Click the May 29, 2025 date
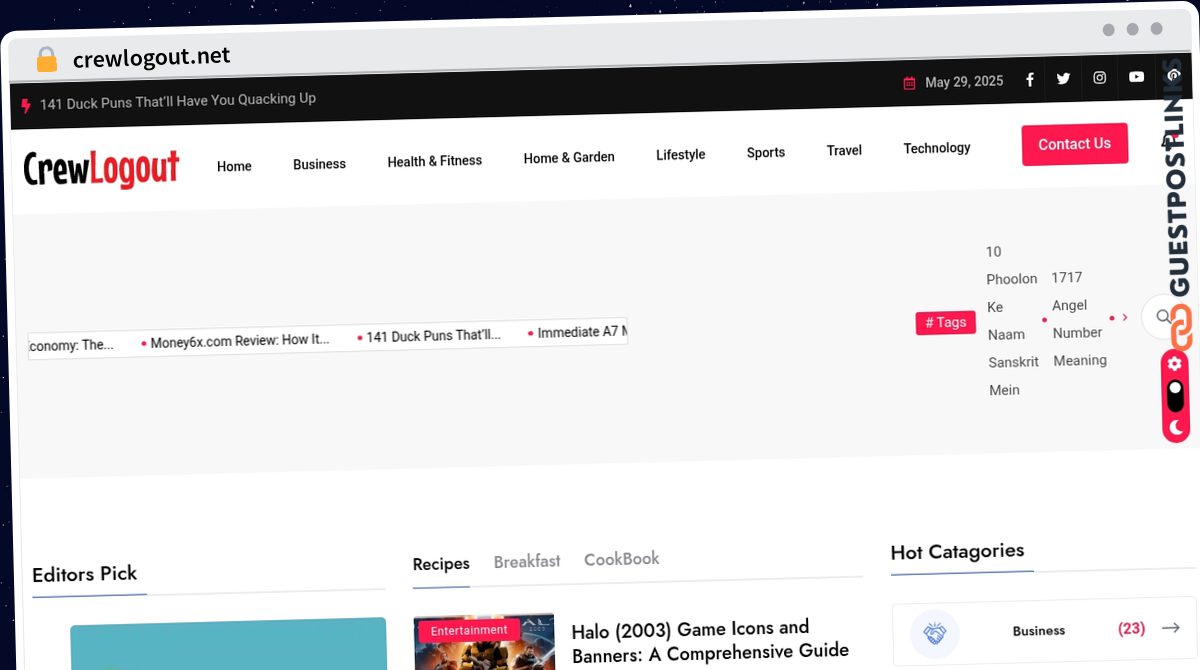Image resolution: width=1200 pixels, height=670 pixels. pos(964,82)
